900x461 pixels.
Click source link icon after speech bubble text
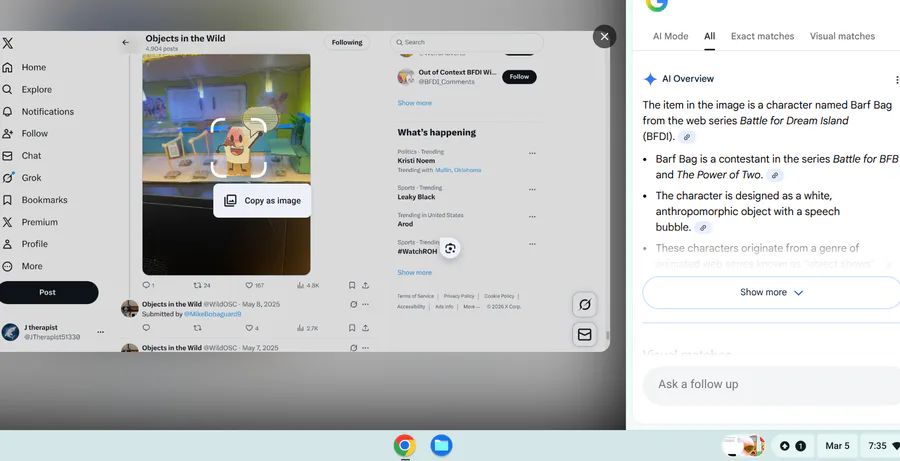tap(703, 228)
